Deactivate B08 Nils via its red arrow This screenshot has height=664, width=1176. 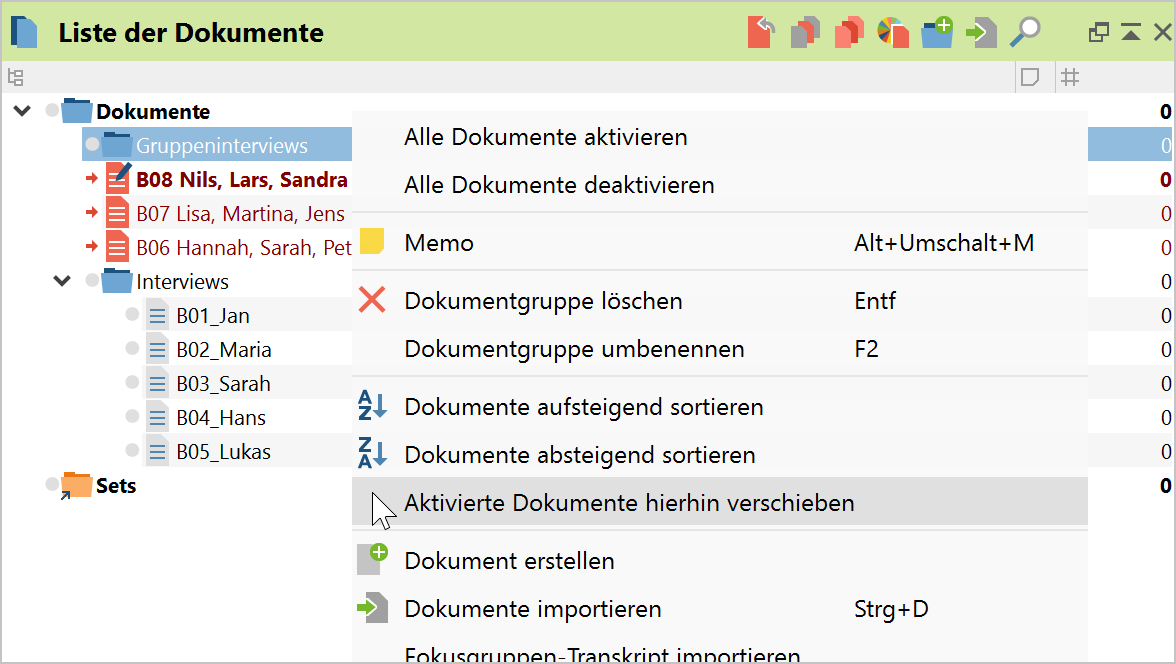click(92, 179)
